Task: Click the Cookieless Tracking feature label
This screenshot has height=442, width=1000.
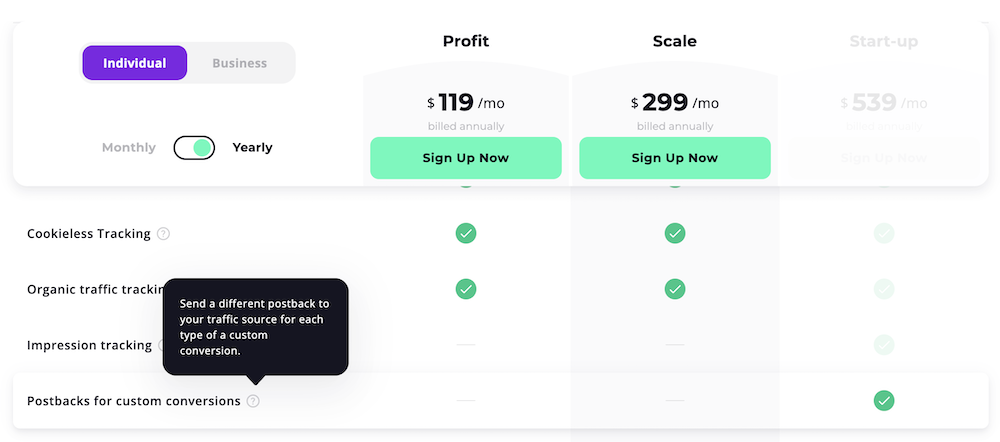Action: click(89, 234)
